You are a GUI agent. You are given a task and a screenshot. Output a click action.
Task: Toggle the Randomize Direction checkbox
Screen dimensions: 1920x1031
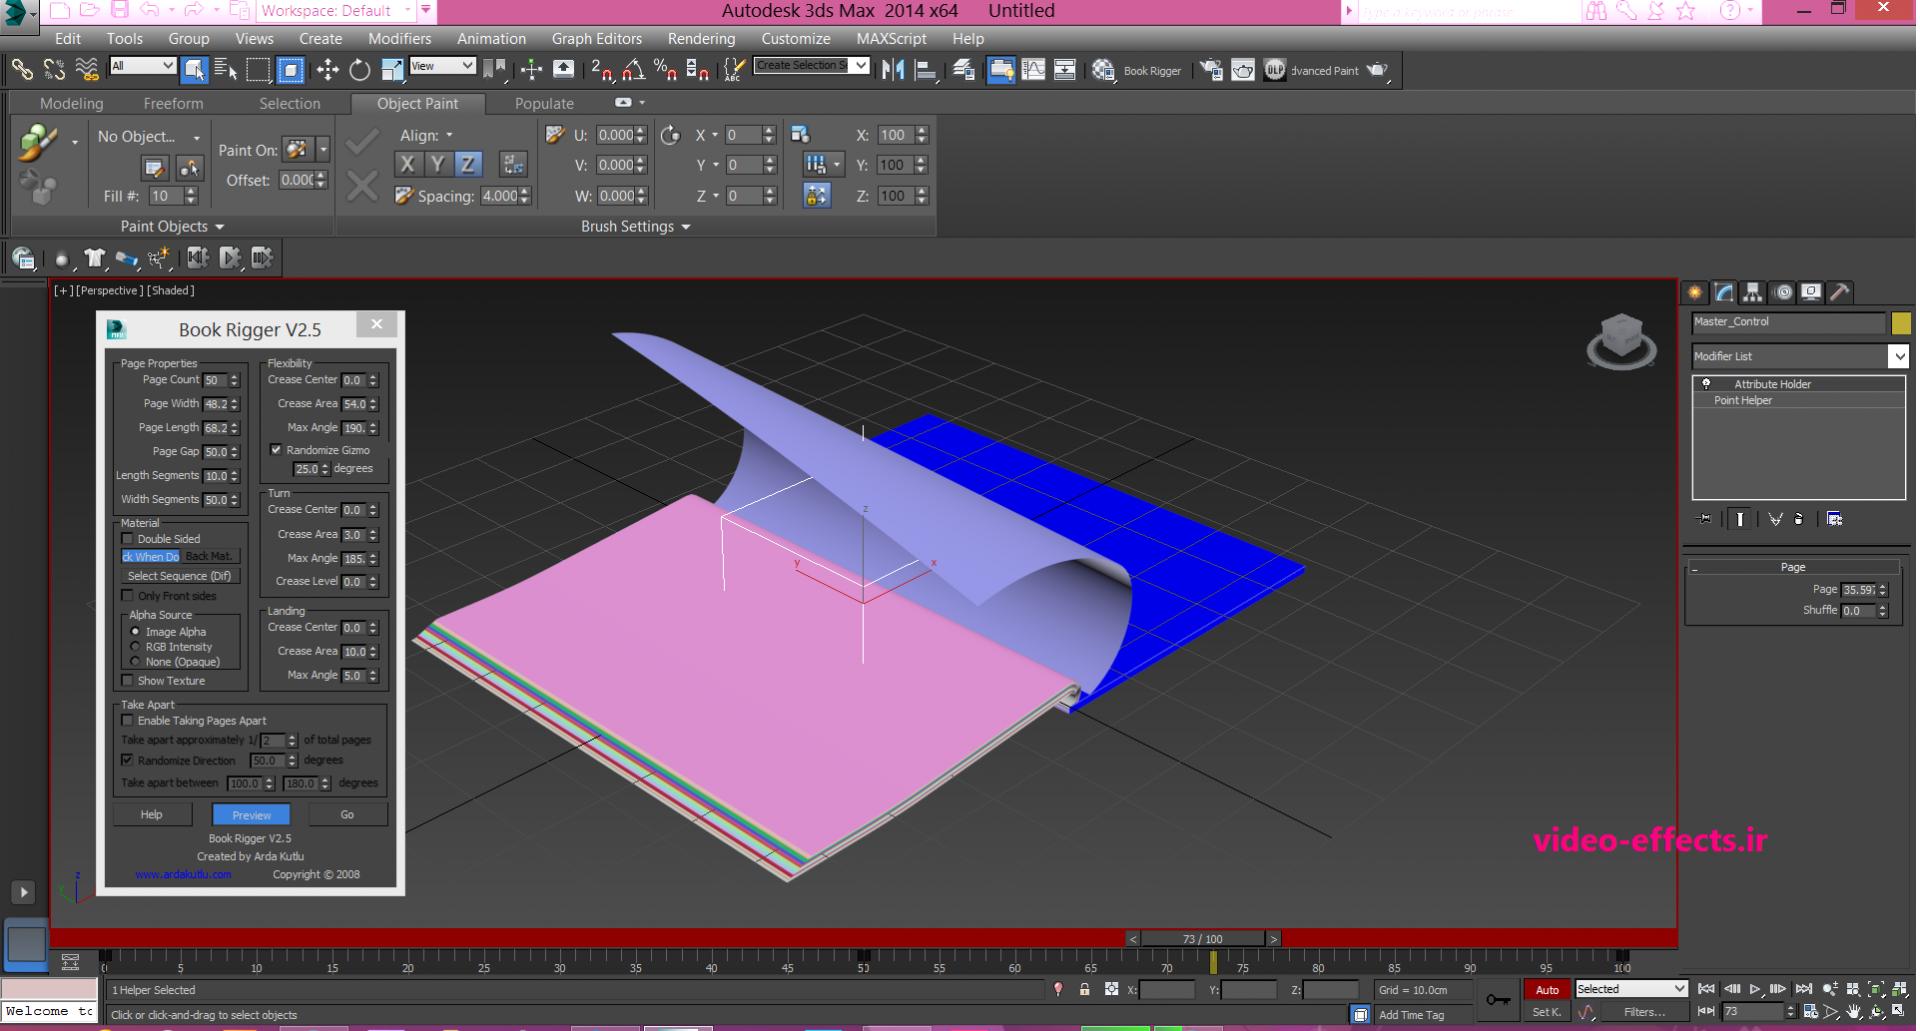click(x=127, y=761)
